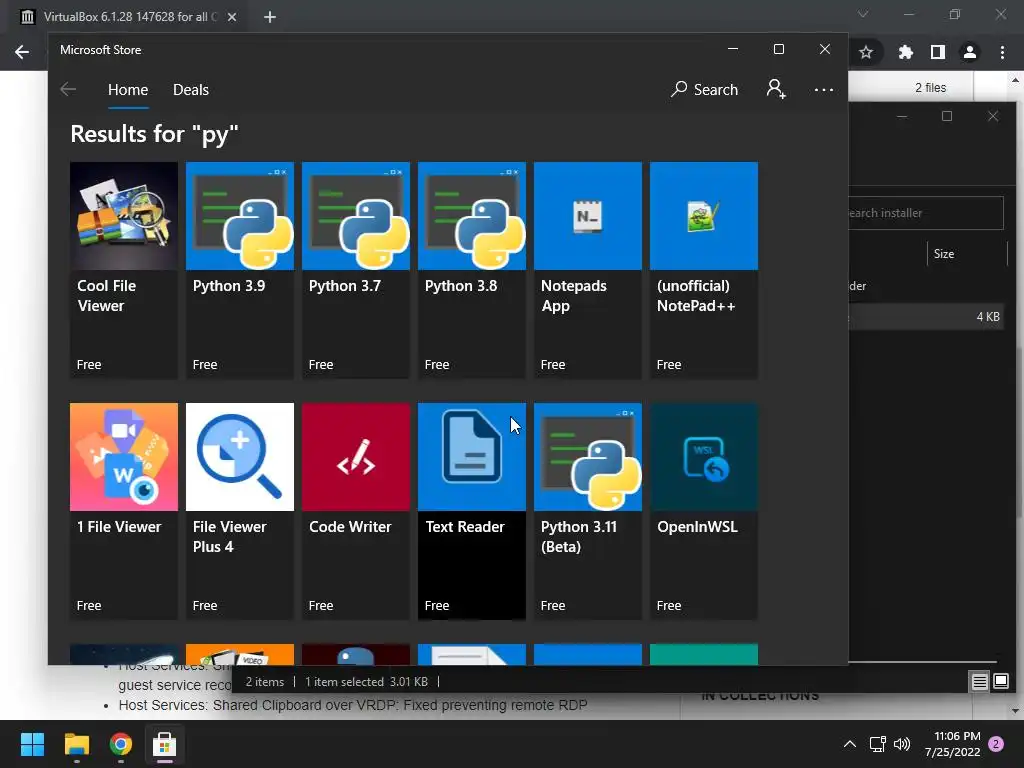Viewport: 1024px width, 768px height.
Task: Click the '2 items' status bar text
Action: pyautogui.click(x=264, y=682)
